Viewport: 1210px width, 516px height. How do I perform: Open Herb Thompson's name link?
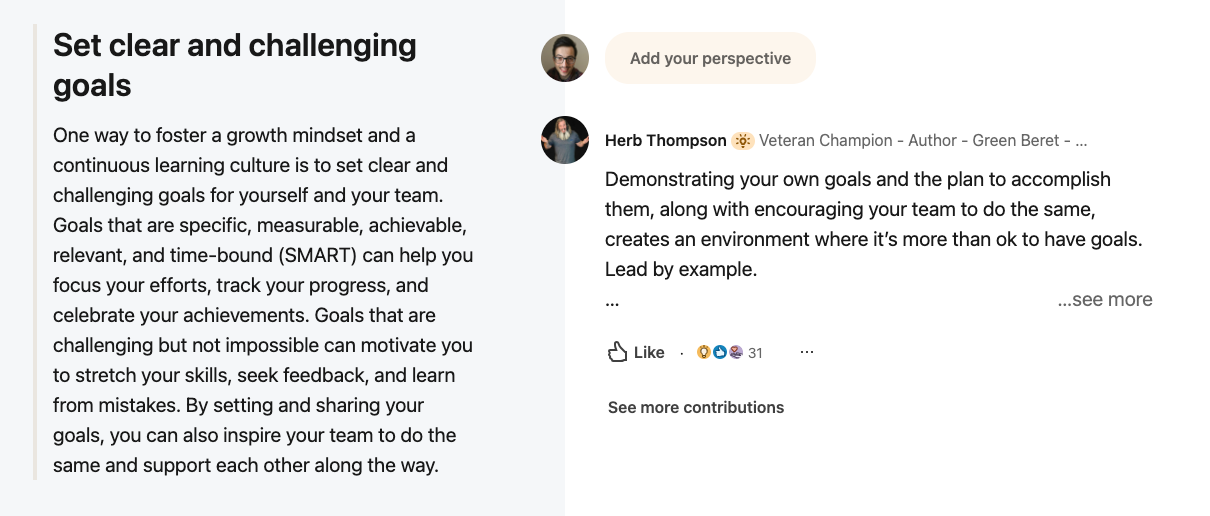click(x=664, y=141)
